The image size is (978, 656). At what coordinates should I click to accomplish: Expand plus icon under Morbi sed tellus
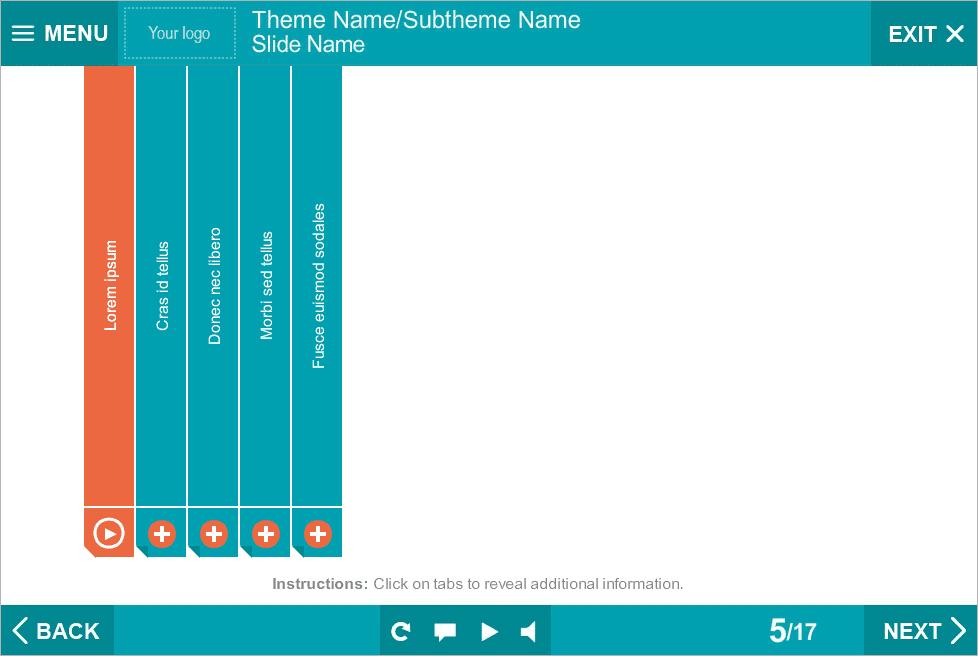pyautogui.click(x=266, y=534)
